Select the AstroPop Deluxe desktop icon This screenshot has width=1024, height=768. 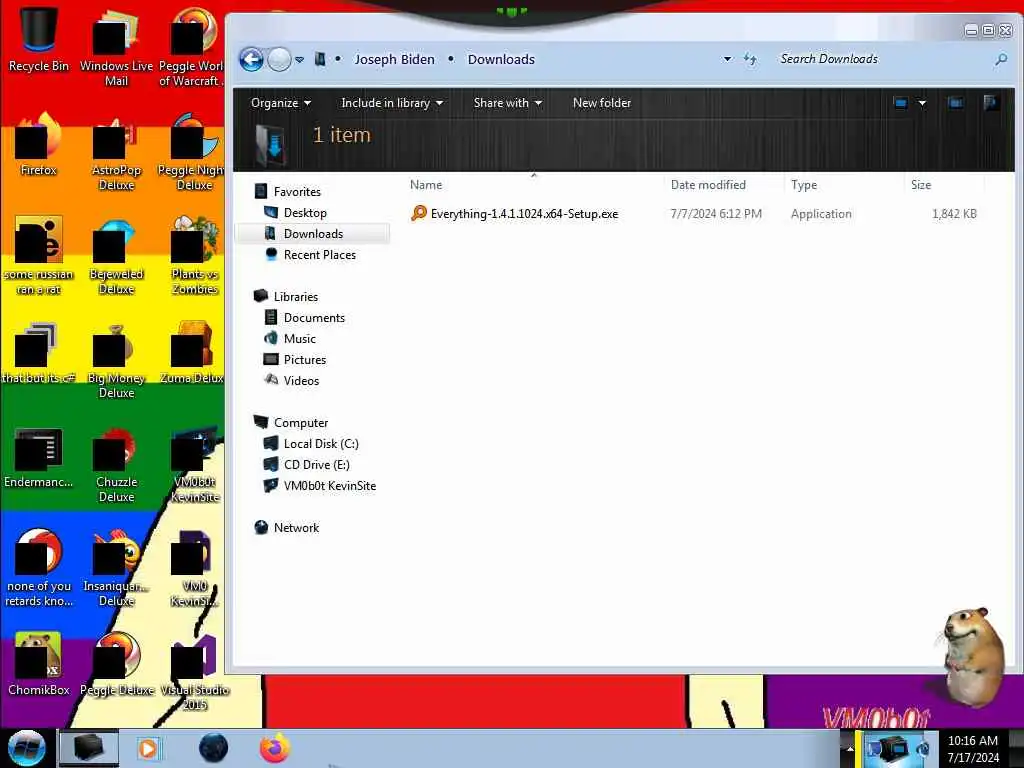click(116, 153)
